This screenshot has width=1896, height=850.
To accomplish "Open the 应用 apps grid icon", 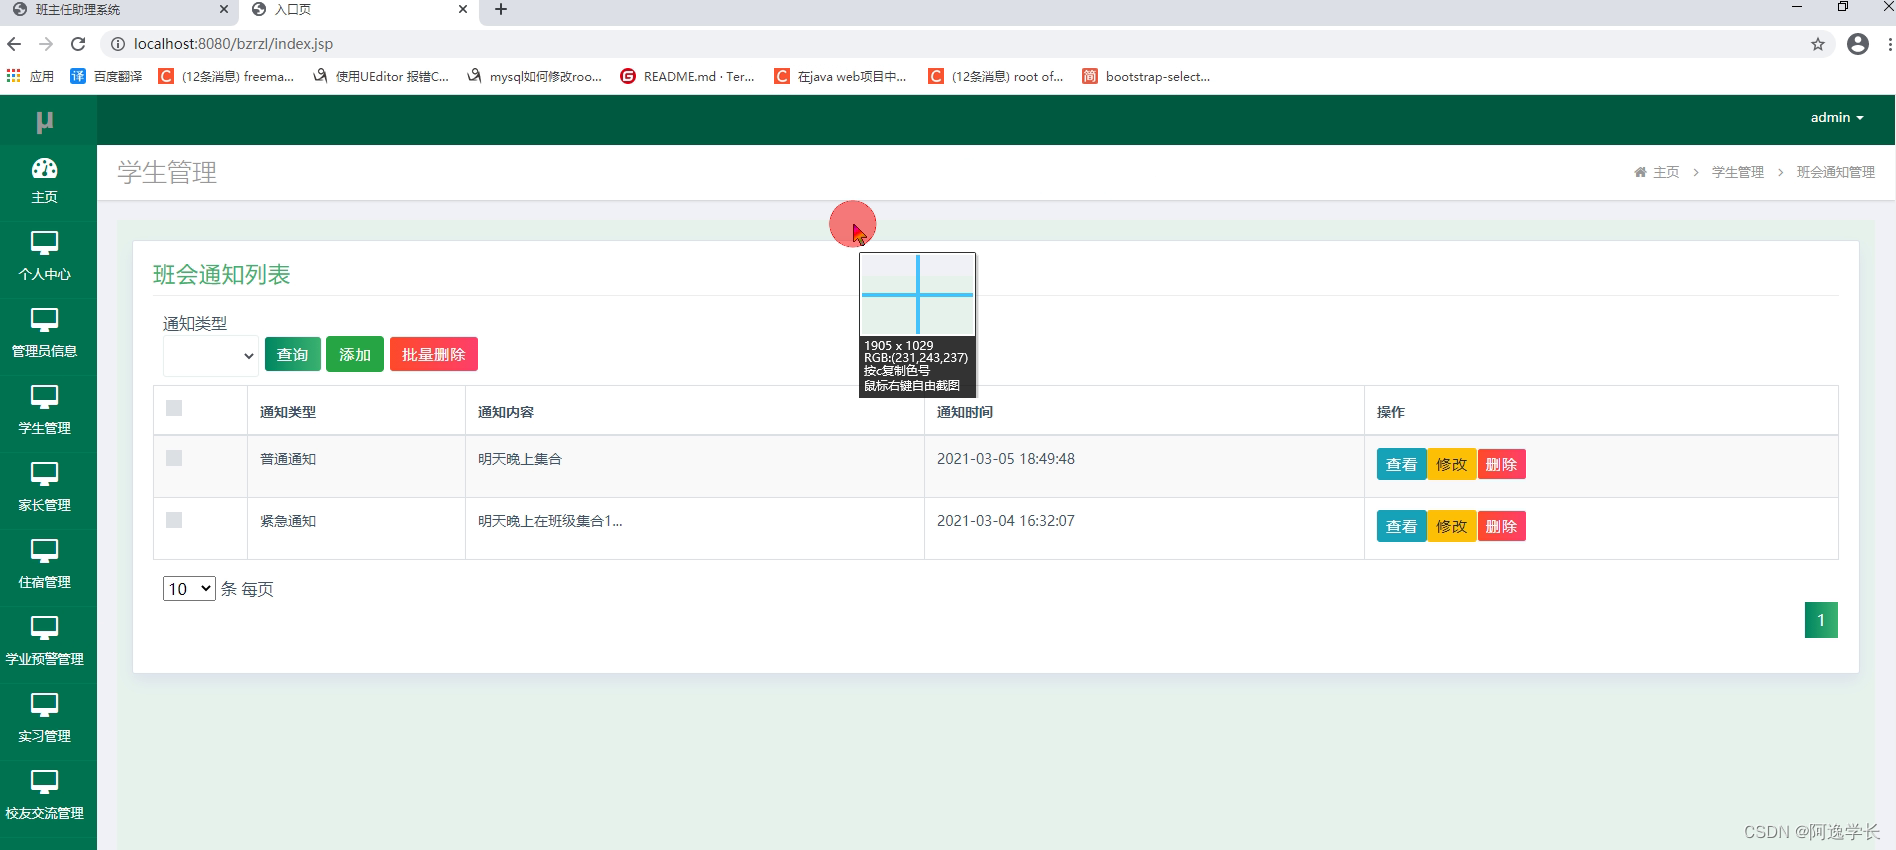I will 13,76.
